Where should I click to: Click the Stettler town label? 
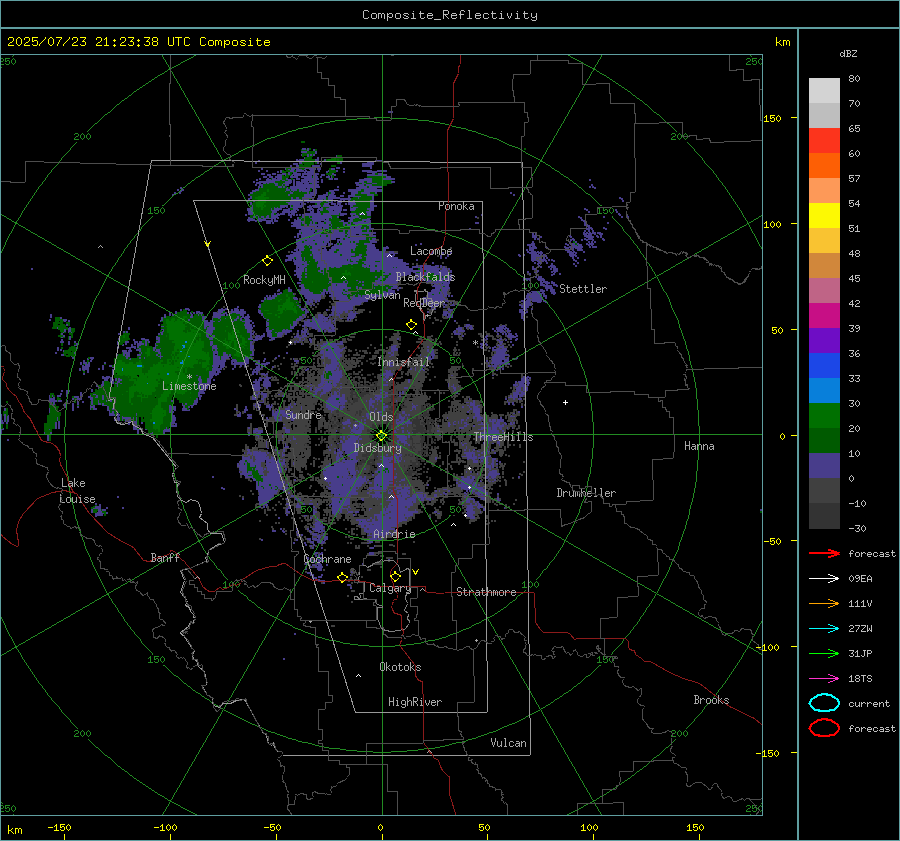coord(583,289)
